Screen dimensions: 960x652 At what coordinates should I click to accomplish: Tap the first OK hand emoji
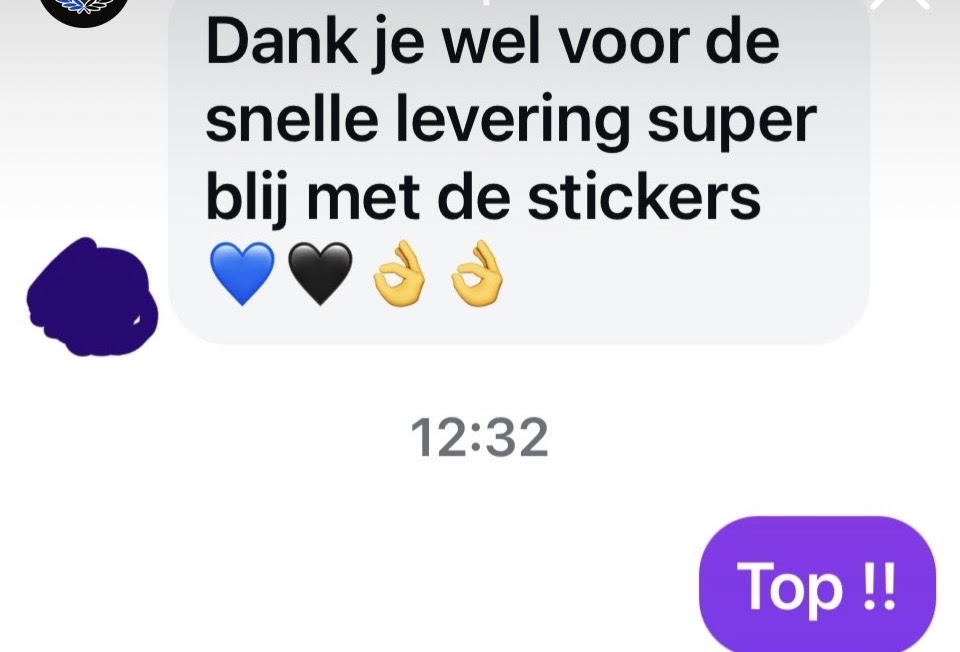pyautogui.click(x=399, y=273)
